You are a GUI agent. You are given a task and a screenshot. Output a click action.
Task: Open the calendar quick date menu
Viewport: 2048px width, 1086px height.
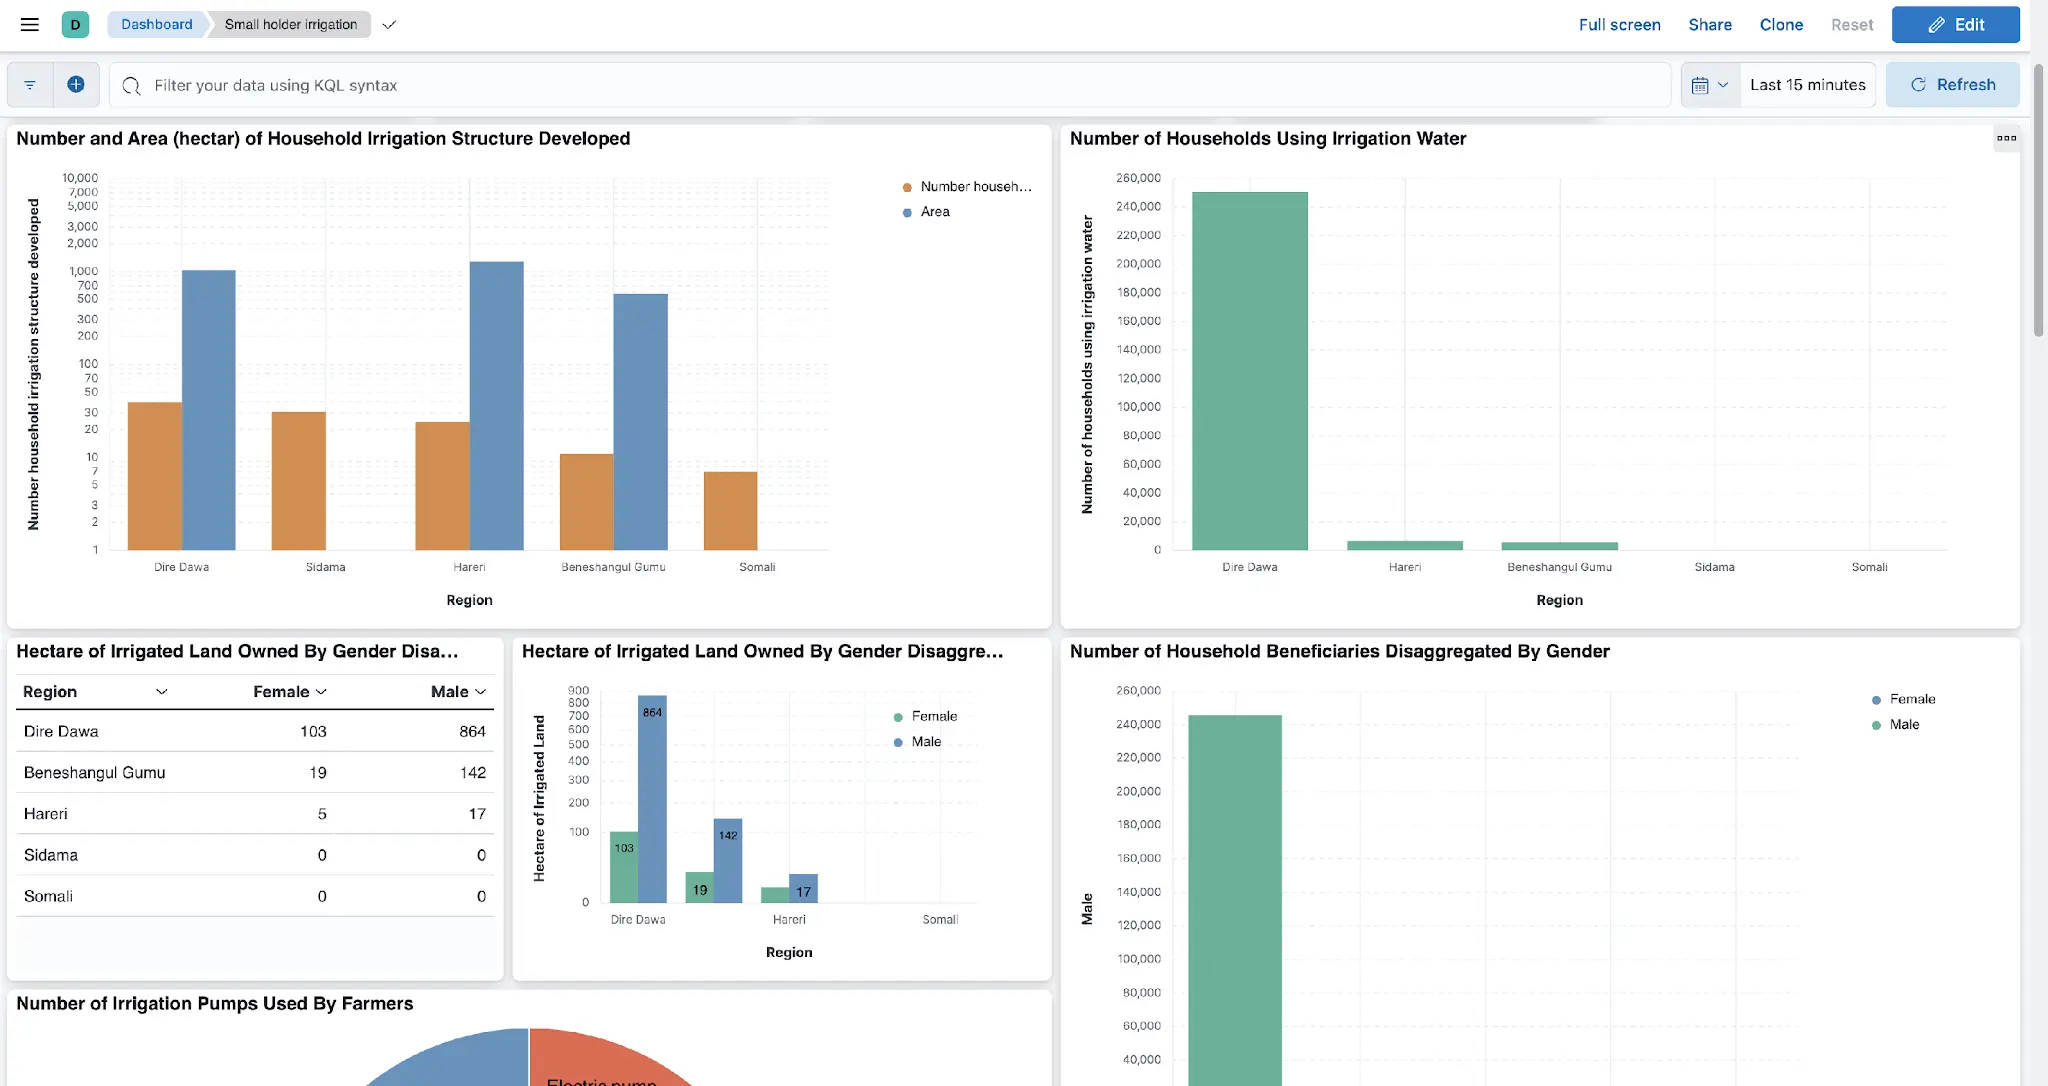pos(1709,85)
